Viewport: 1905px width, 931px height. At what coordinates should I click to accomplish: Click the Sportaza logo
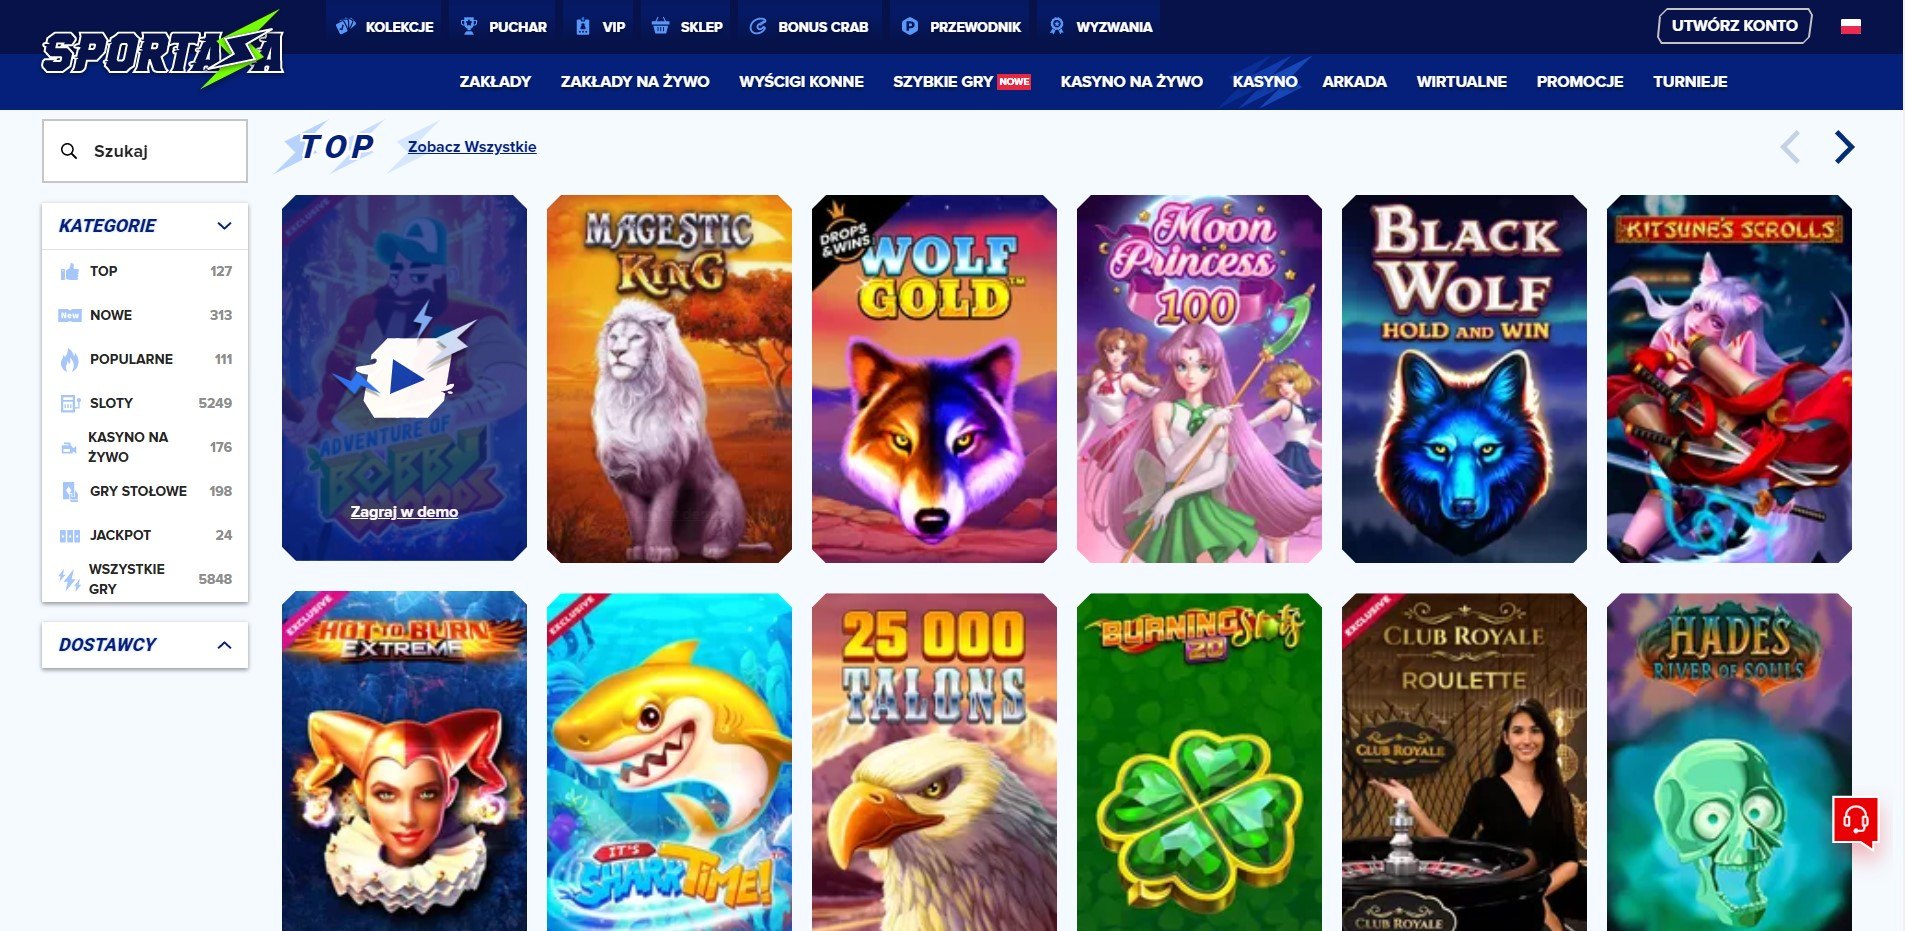(x=163, y=50)
